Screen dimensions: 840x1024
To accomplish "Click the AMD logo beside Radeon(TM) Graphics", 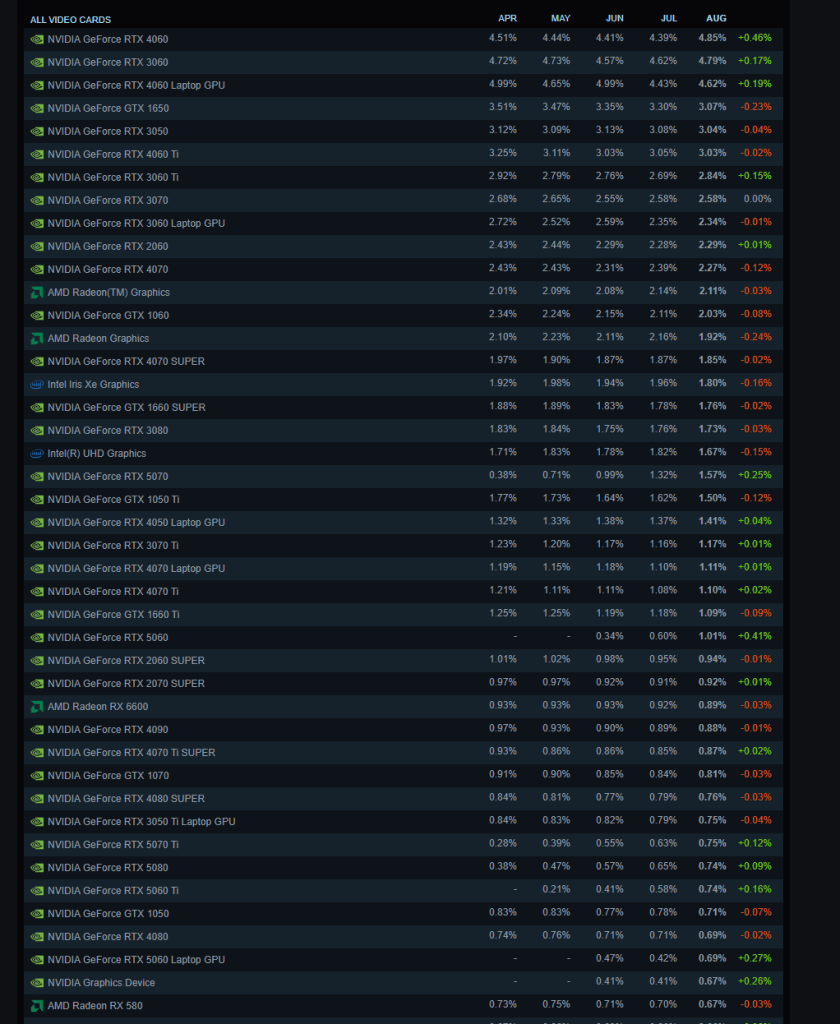I will click(37, 292).
